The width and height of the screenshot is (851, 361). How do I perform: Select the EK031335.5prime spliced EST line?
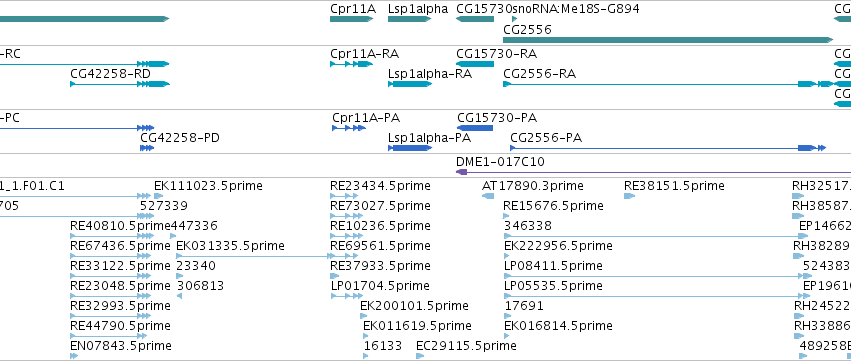point(255,256)
